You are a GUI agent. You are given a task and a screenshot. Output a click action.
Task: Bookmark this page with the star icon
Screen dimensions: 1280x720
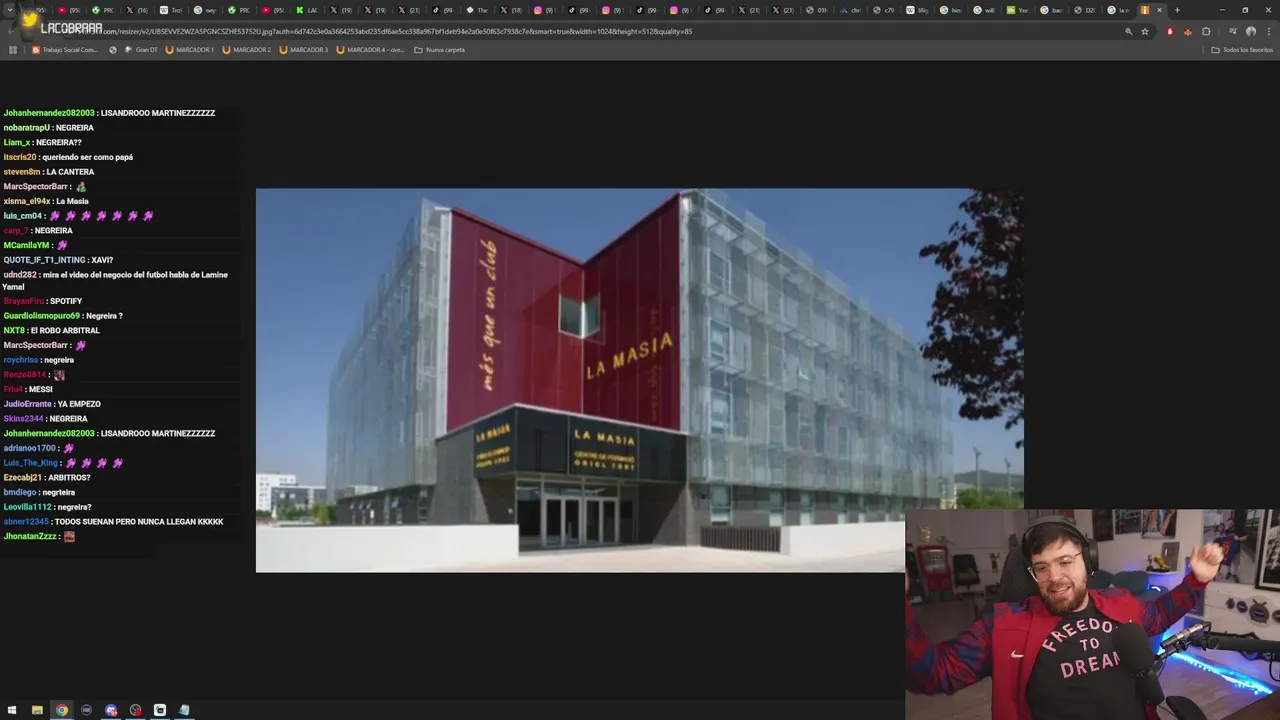click(1145, 31)
